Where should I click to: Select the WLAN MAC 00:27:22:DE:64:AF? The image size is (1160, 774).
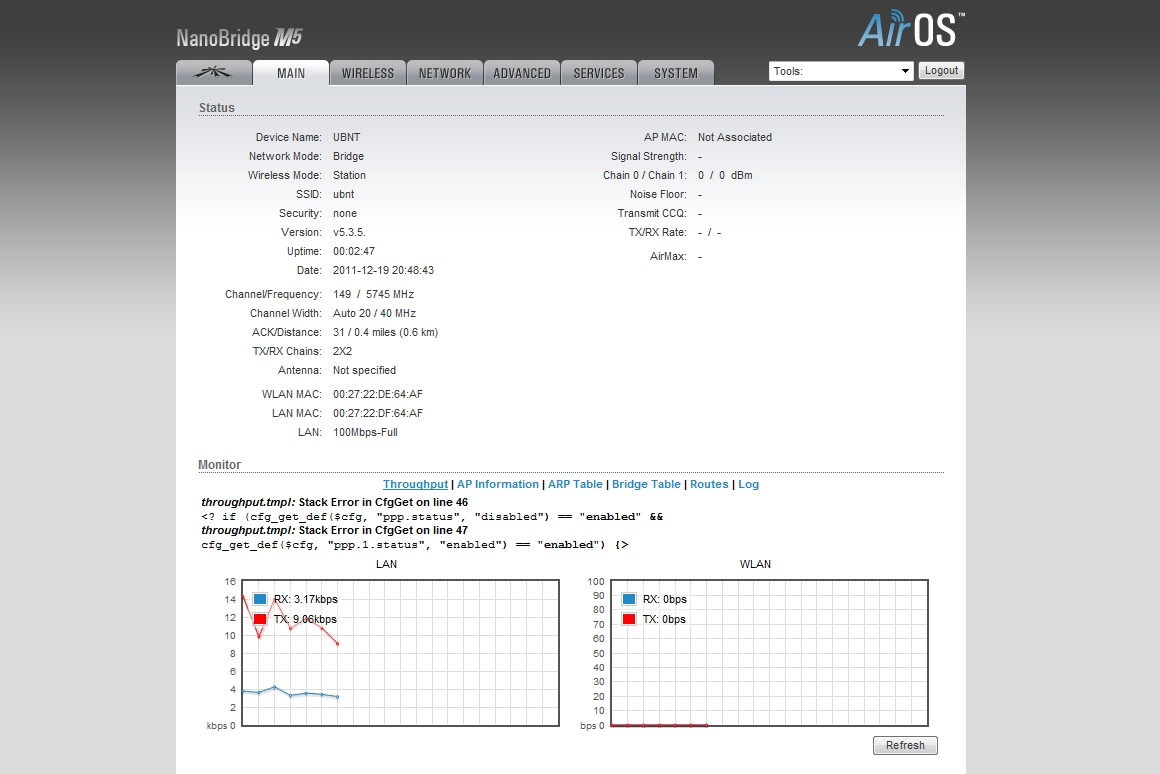tap(377, 394)
